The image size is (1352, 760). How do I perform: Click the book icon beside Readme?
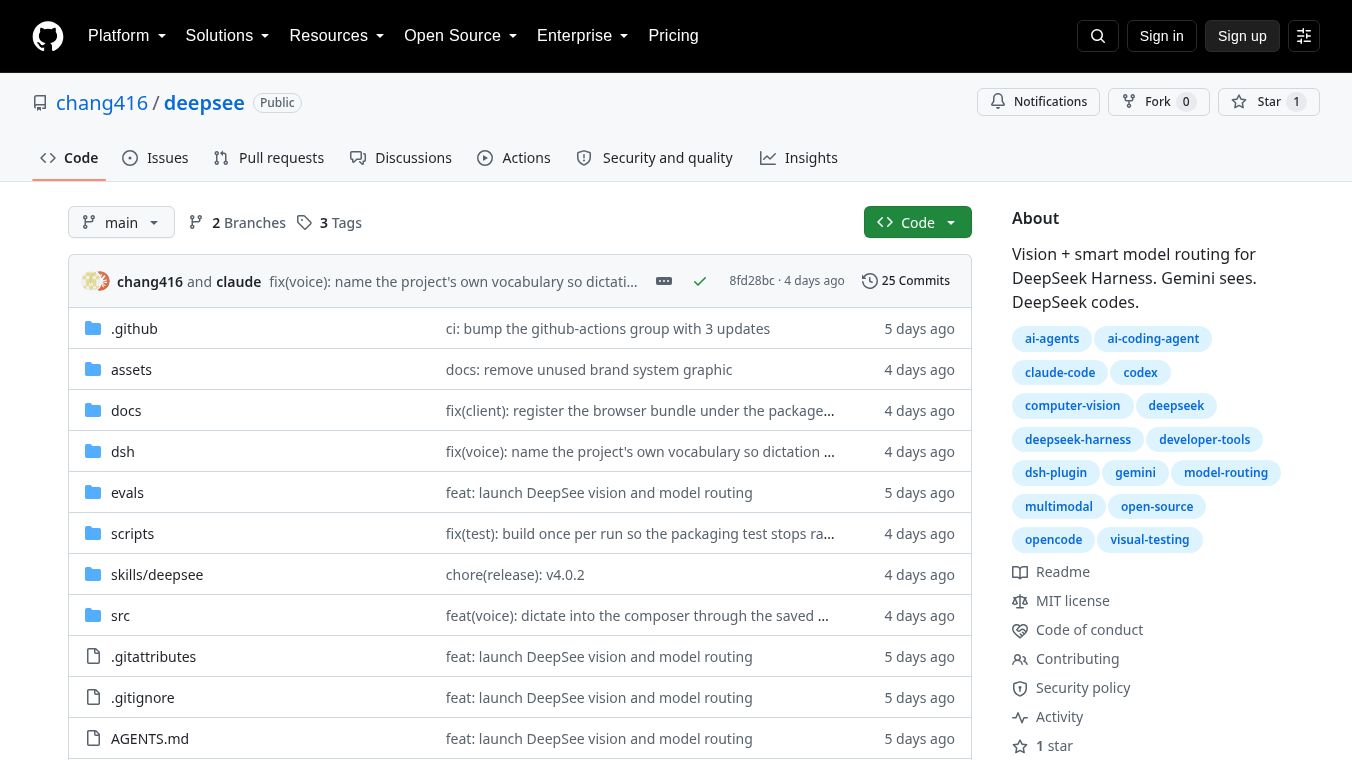click(1020, 572)
